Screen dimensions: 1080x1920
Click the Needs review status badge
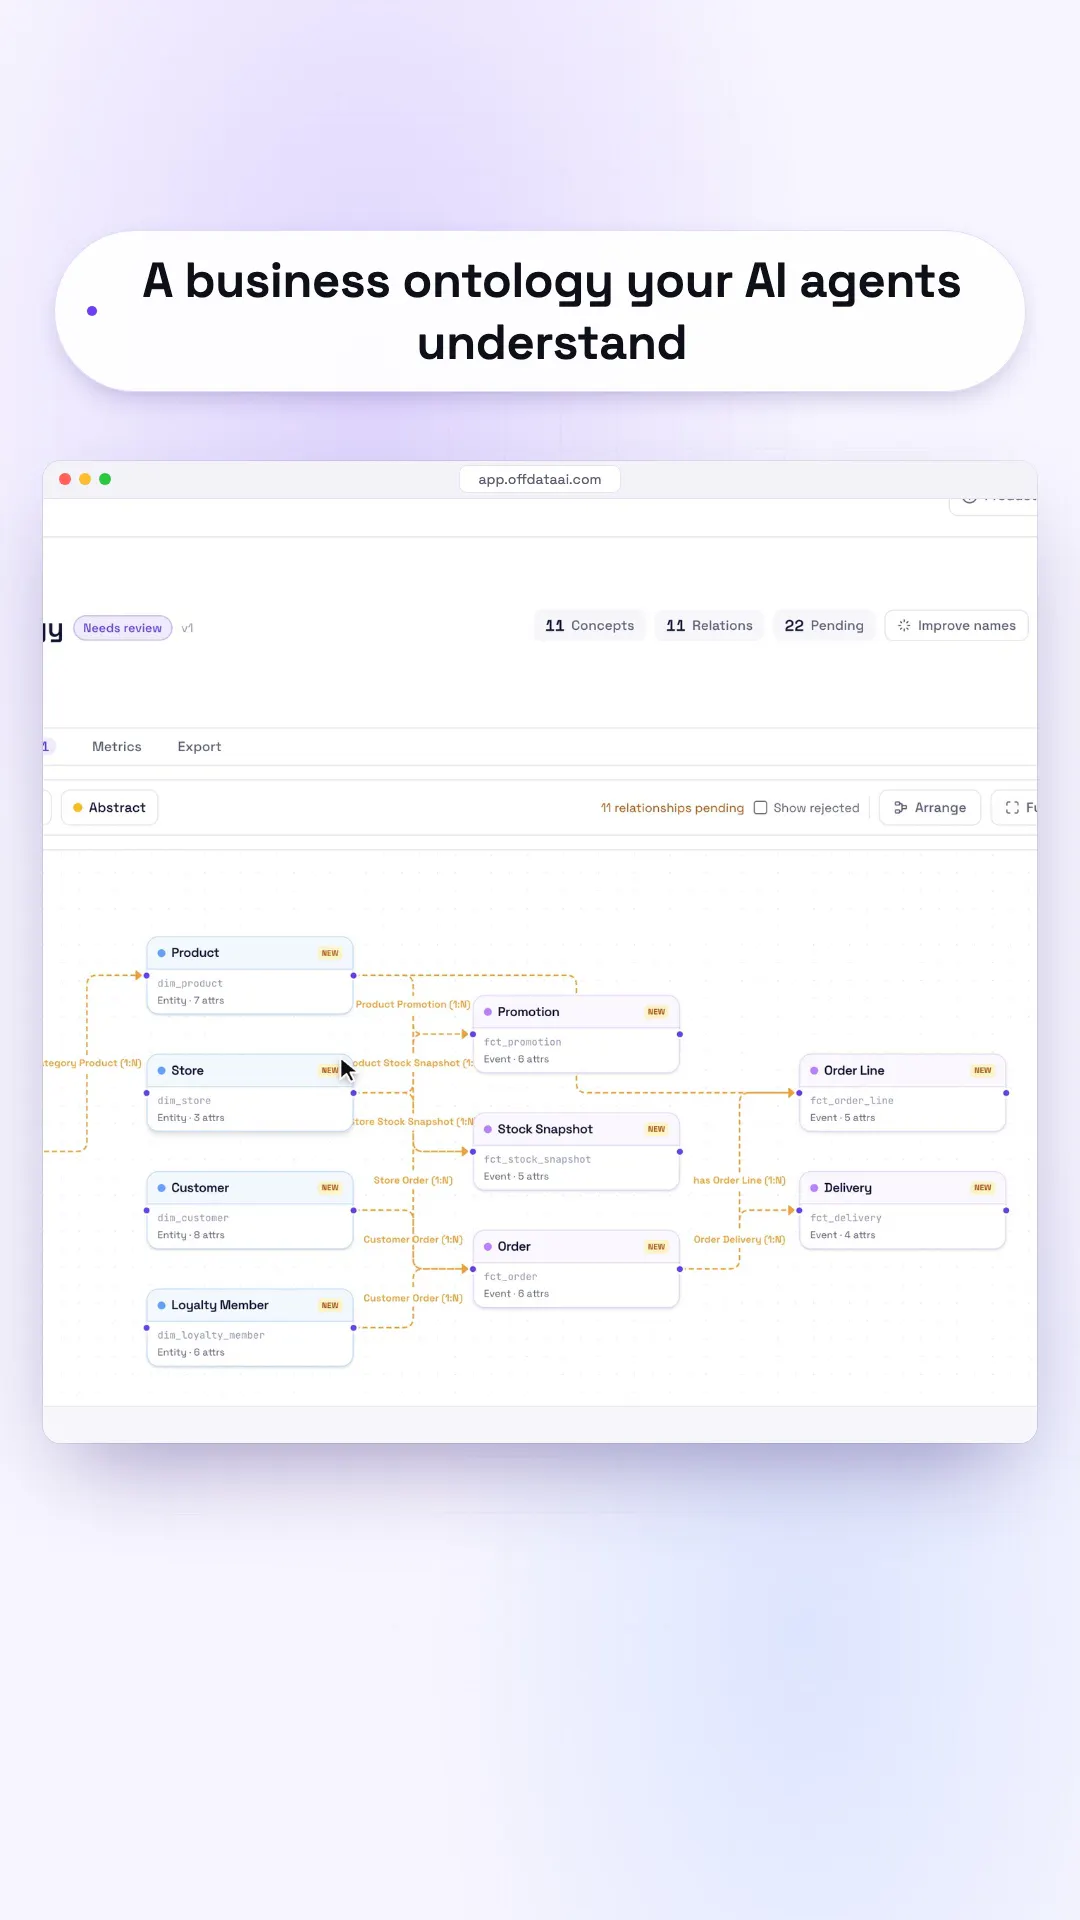(x=122, y=628)
